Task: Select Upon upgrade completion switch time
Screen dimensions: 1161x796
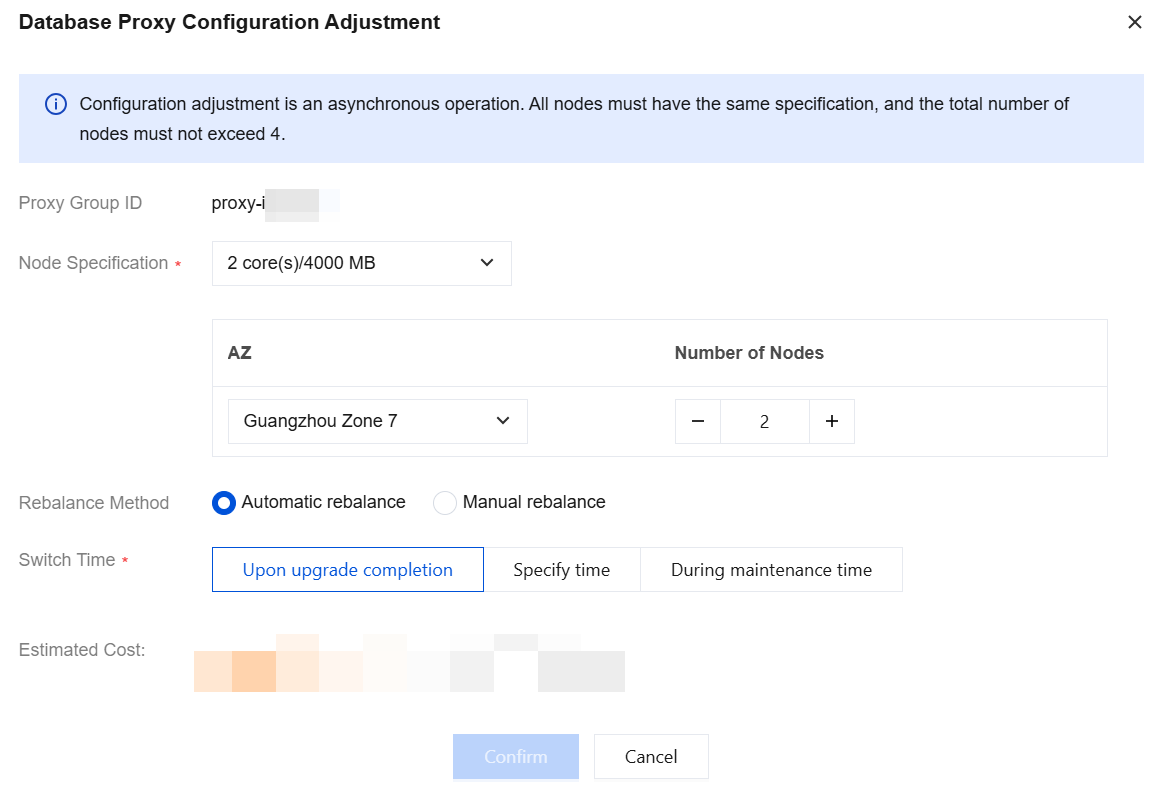Action: point(348,569)
